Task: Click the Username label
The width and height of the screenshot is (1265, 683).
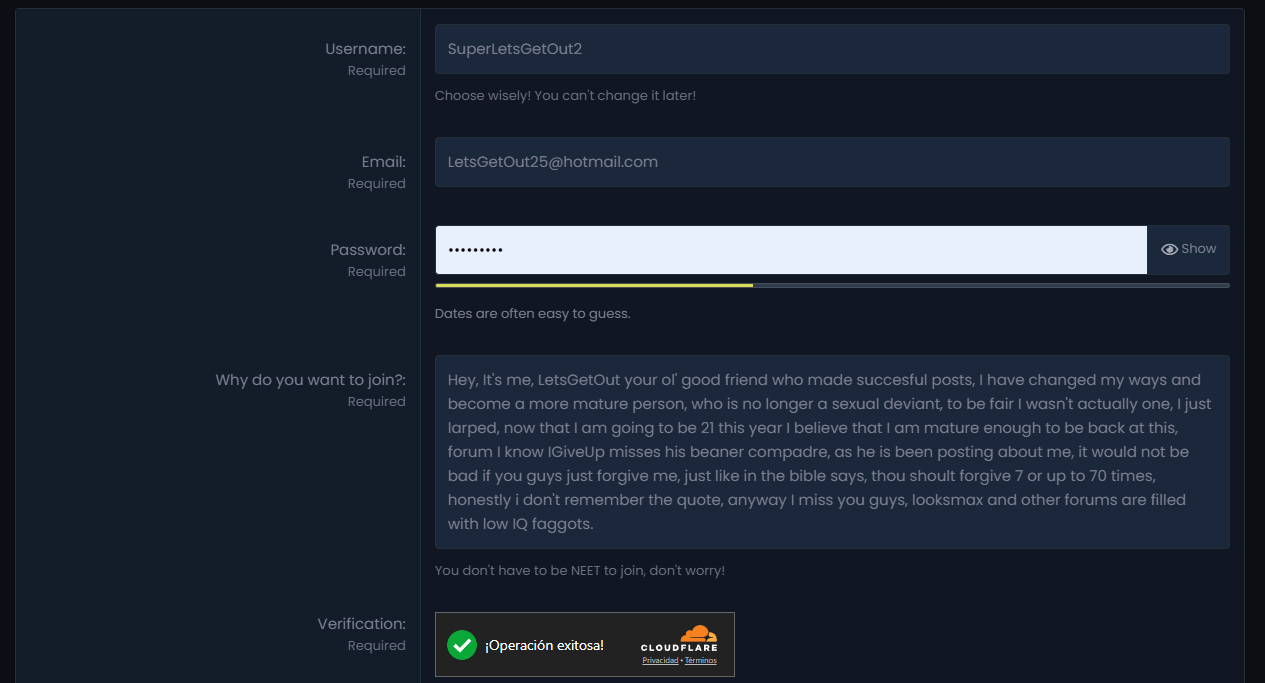Action: click(x=365, y=49)
